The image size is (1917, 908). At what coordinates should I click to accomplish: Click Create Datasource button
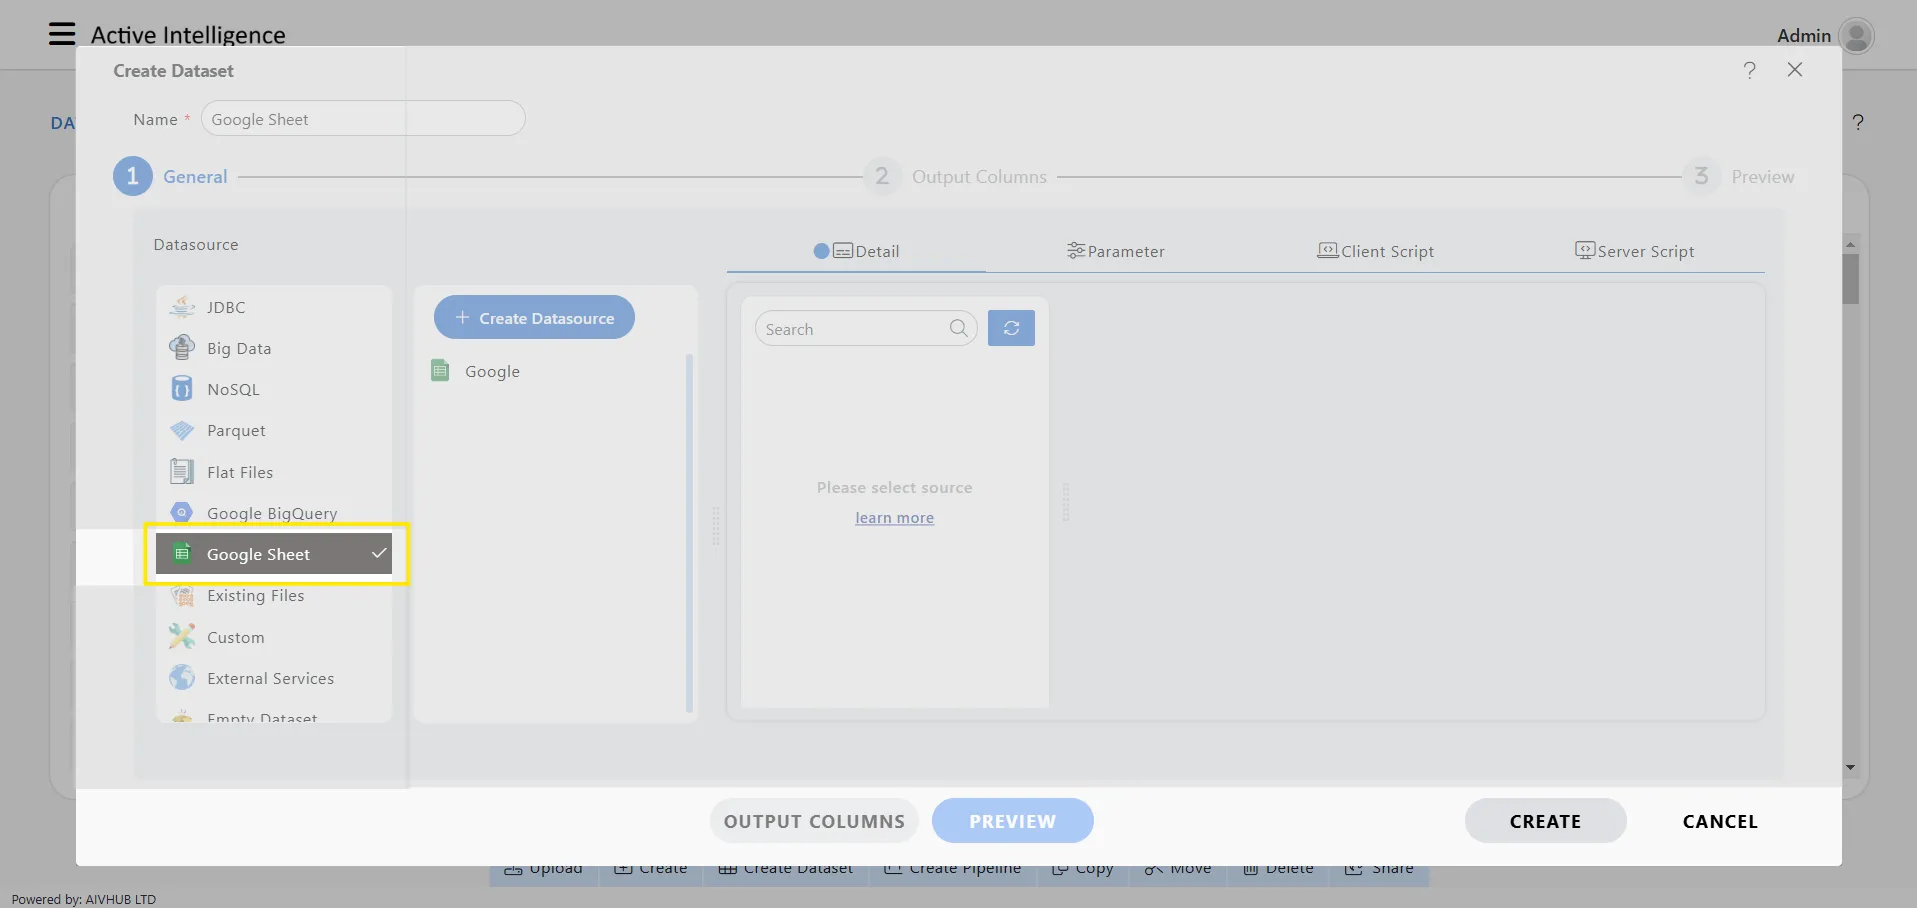(x=534, y=317)
